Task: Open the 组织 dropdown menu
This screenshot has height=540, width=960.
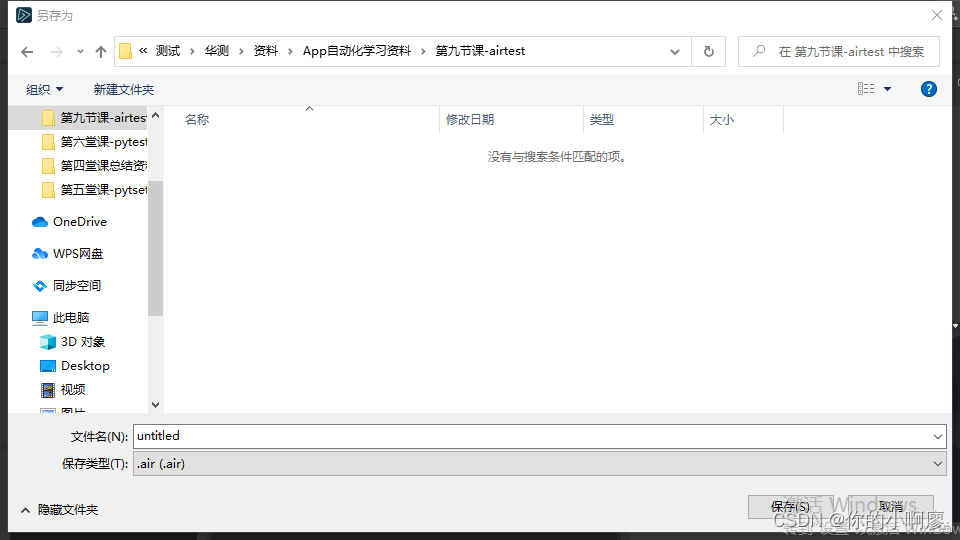Action: (45, 89)
